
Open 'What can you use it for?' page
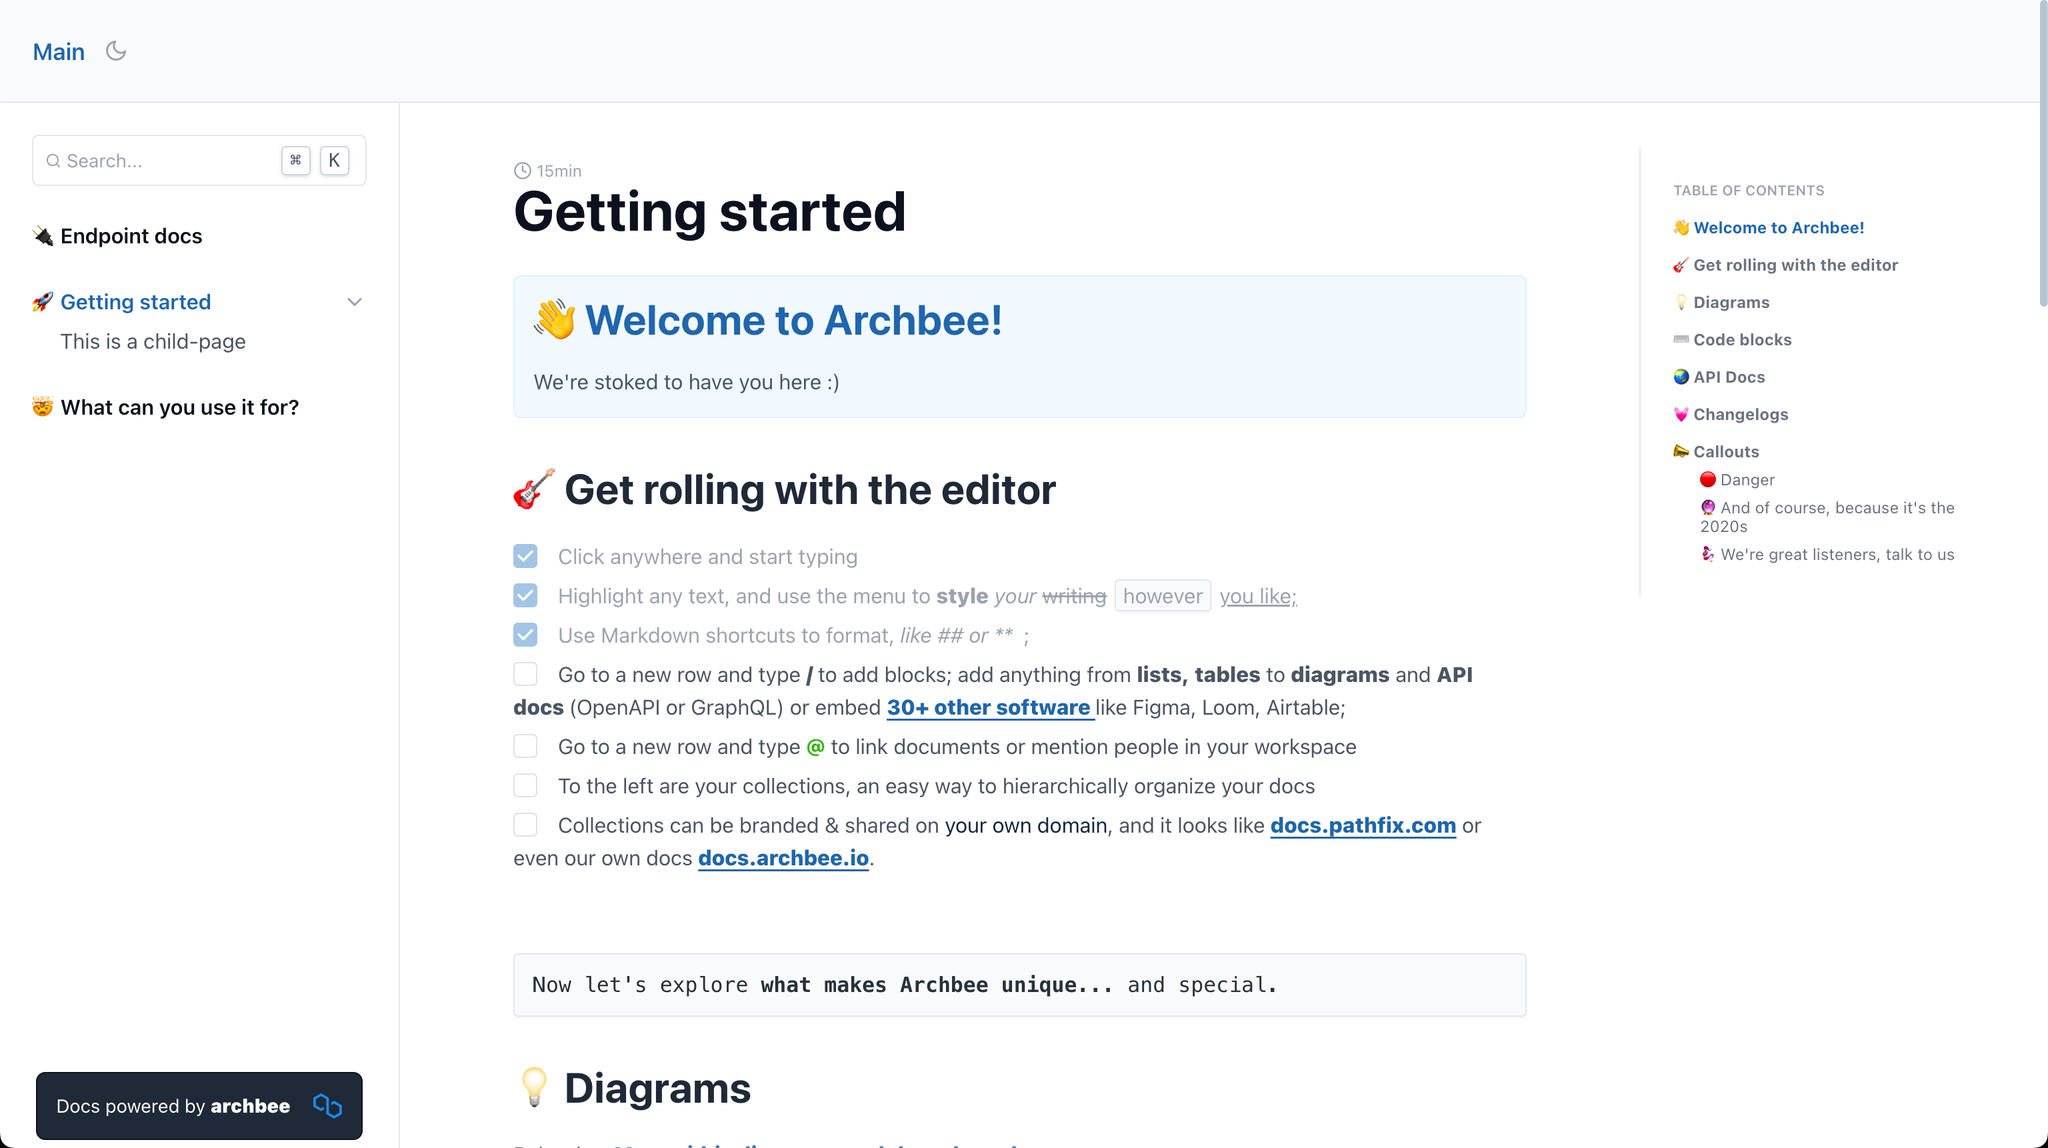tap(180, 407)
